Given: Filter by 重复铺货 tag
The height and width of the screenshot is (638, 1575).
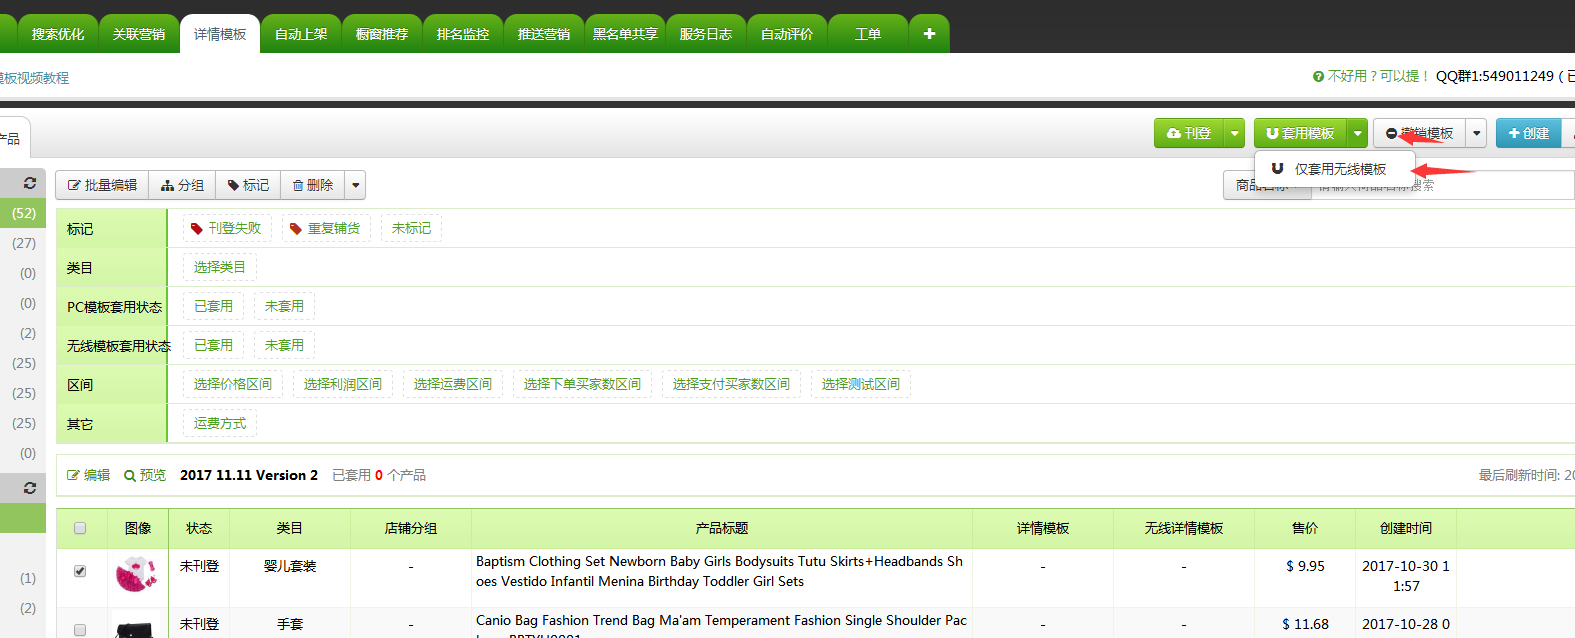Looking at the screenshot, I should tap(326, 228).
